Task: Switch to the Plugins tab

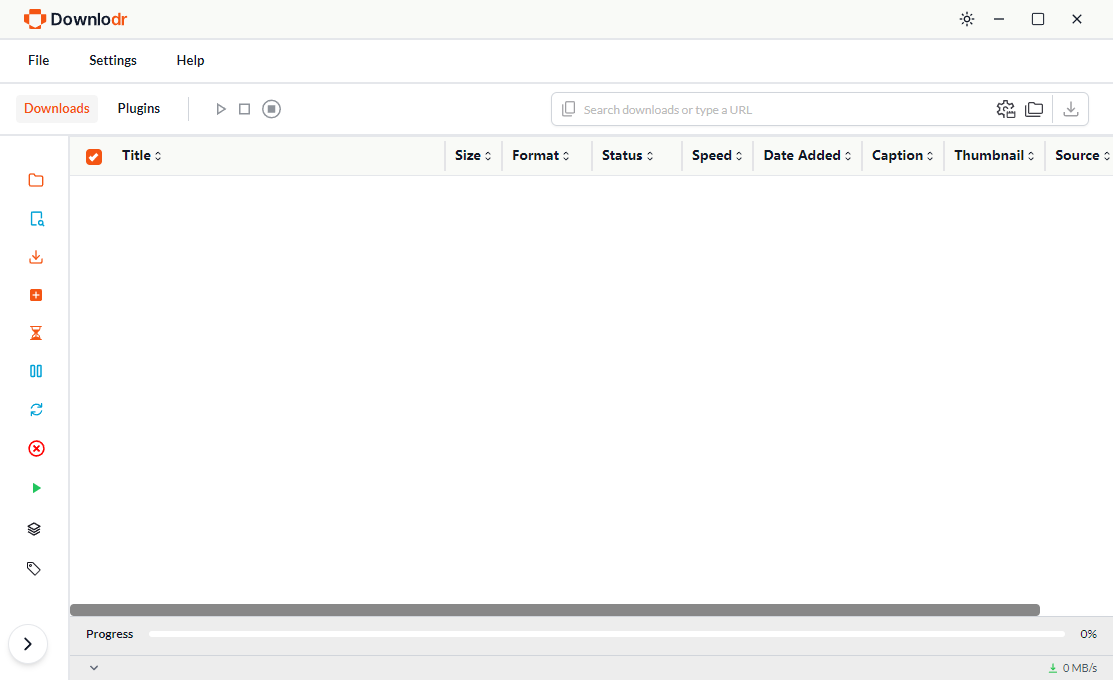Action: tap(139, 108)
